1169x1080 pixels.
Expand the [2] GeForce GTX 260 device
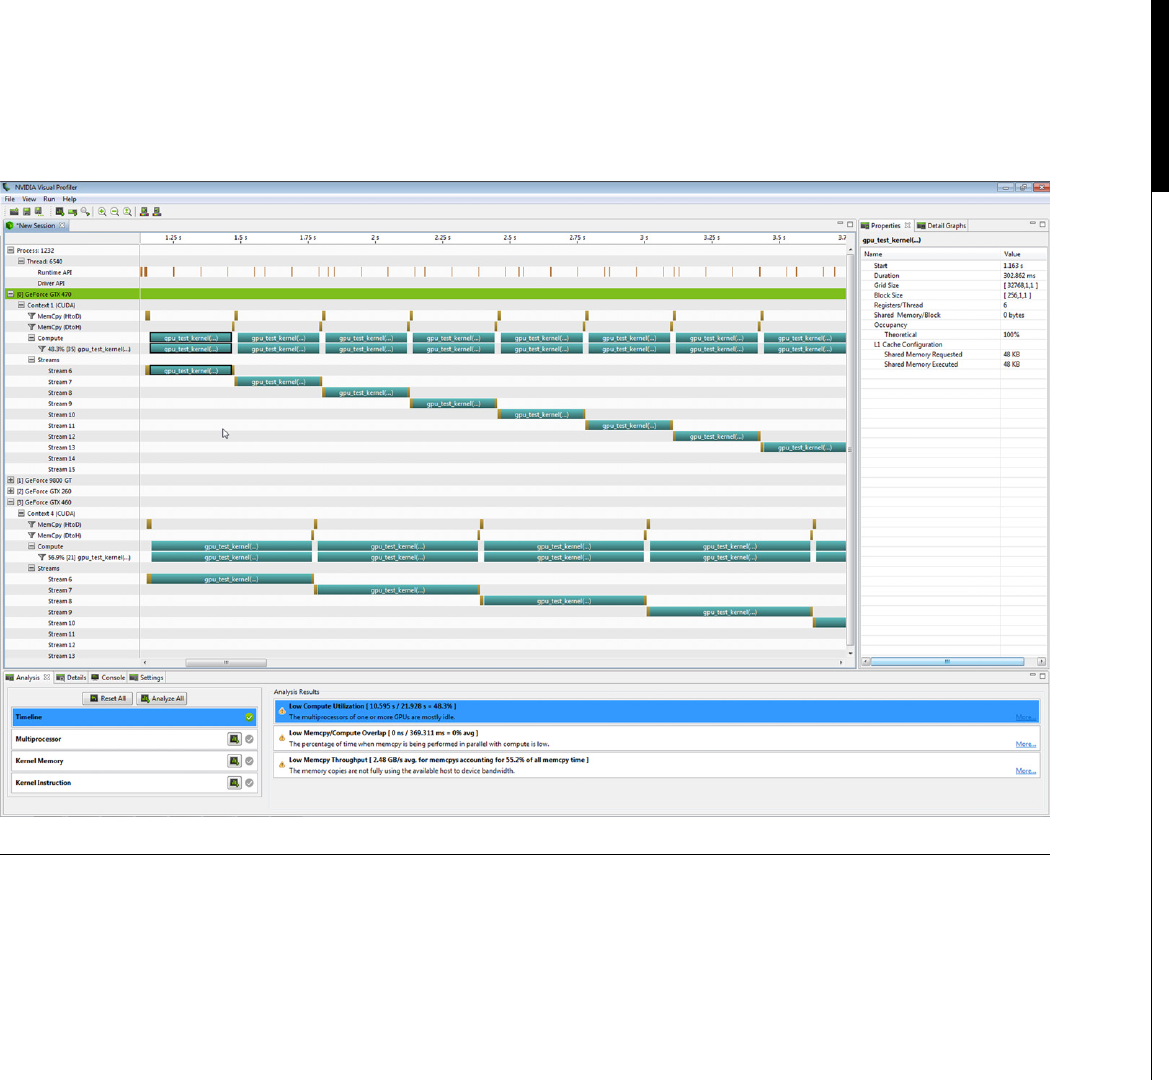10,492
